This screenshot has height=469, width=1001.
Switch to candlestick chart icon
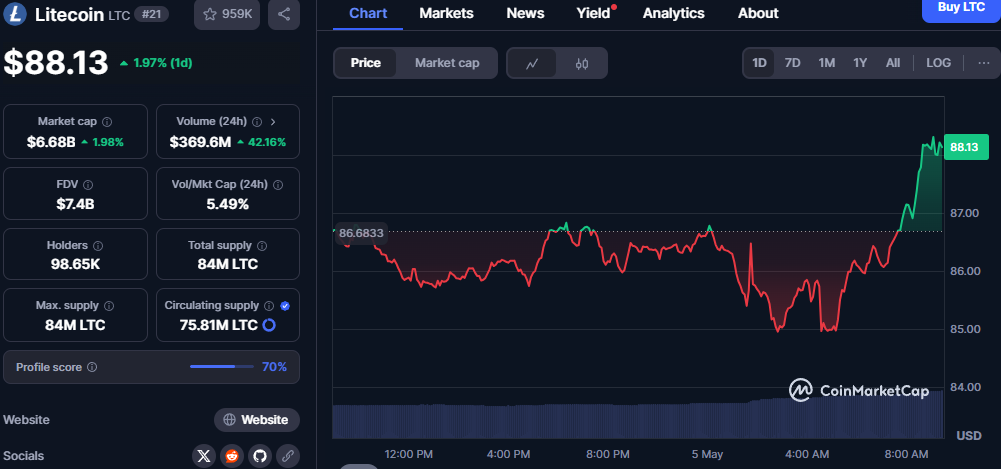pos(582,63)
